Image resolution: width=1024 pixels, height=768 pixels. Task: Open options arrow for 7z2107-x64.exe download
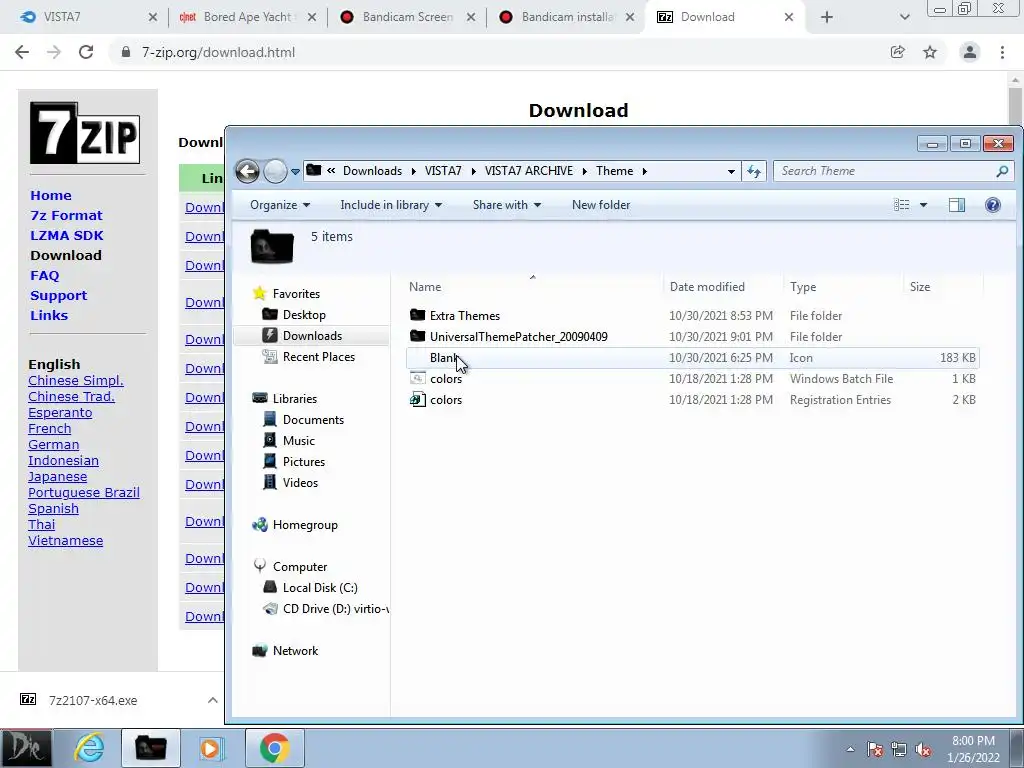[x=213, y=700]
